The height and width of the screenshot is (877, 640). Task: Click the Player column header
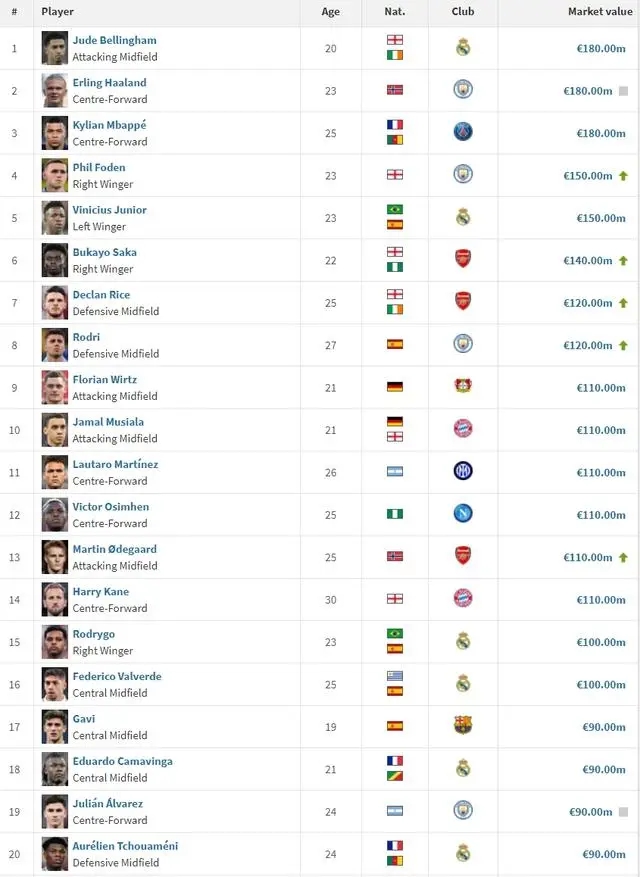click(x=58, y=12)
